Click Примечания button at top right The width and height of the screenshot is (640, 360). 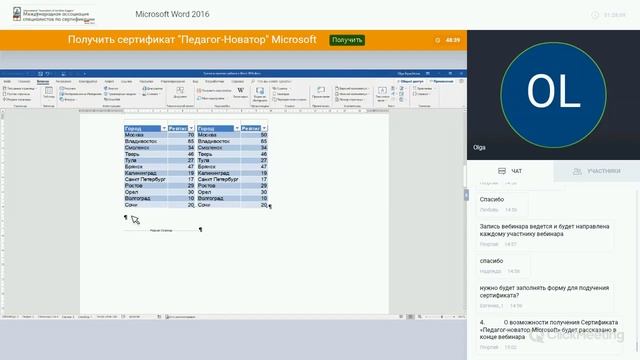pos(441,82)
